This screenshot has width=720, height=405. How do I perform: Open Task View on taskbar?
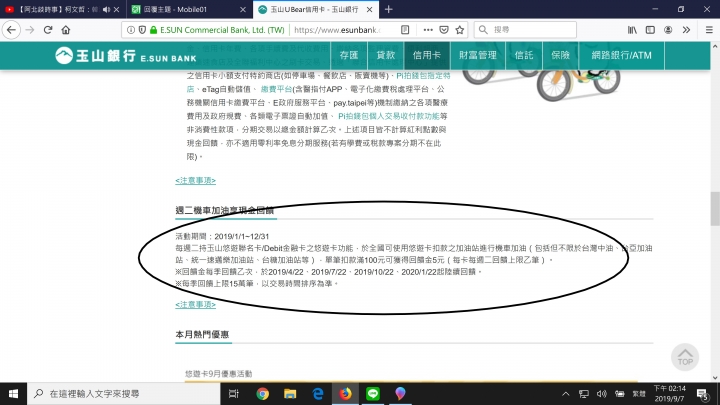[234, 394]
